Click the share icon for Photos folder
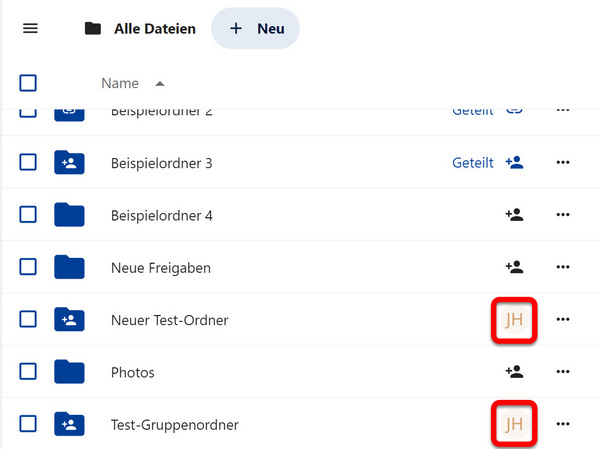 [x=514, y=372]
